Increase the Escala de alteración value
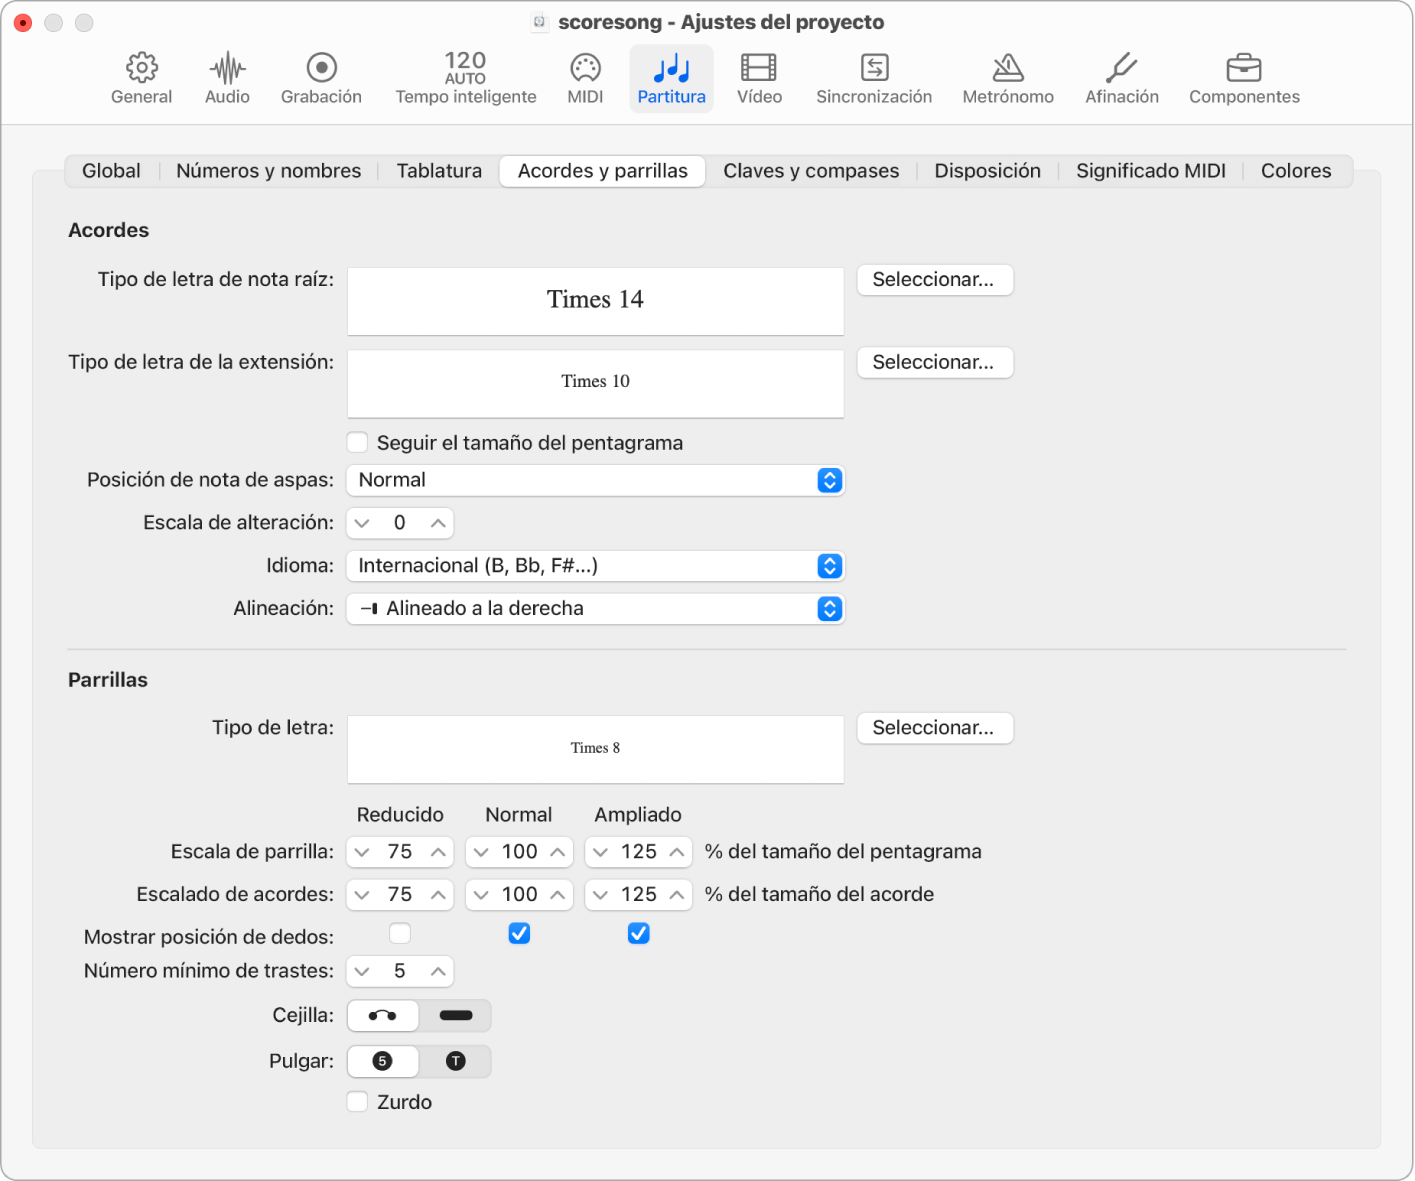This screenshot has height=1181, width=1415. click(438, 523)
